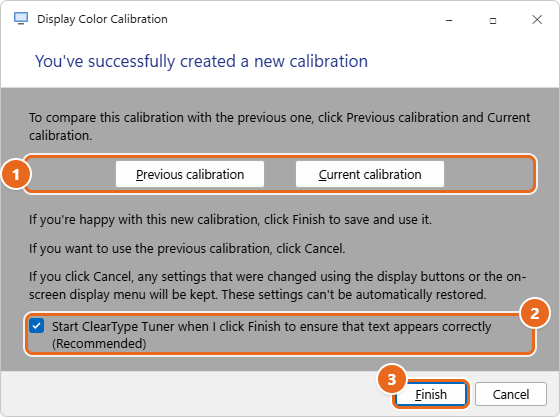The image size is (560, 418).
Task: Click Finish to save calibration
Action: tap(431, 394)
